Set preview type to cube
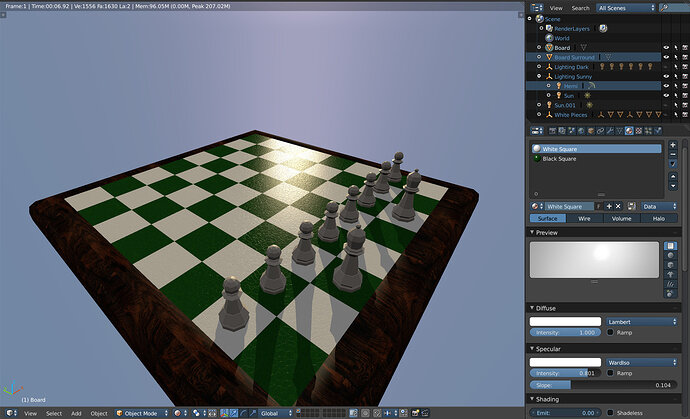 [x=670, y=265]
